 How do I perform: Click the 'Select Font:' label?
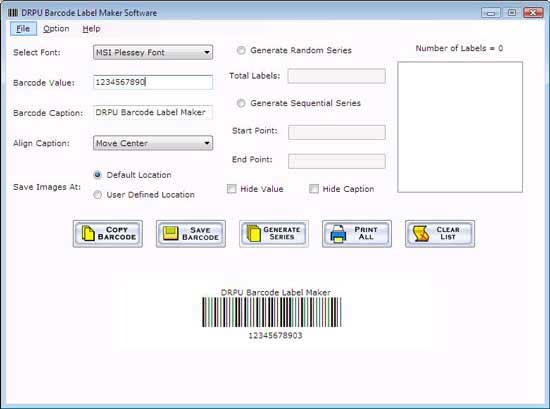point(36,52)
